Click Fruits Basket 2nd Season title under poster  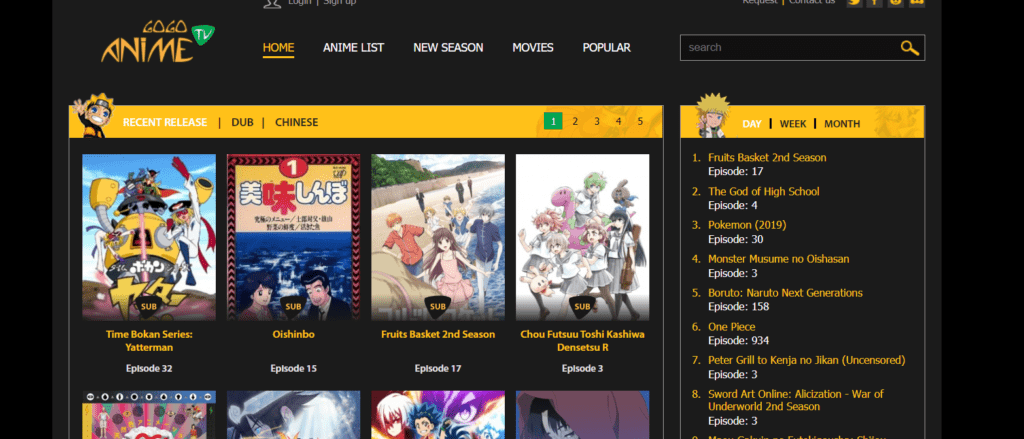[438, 334]
